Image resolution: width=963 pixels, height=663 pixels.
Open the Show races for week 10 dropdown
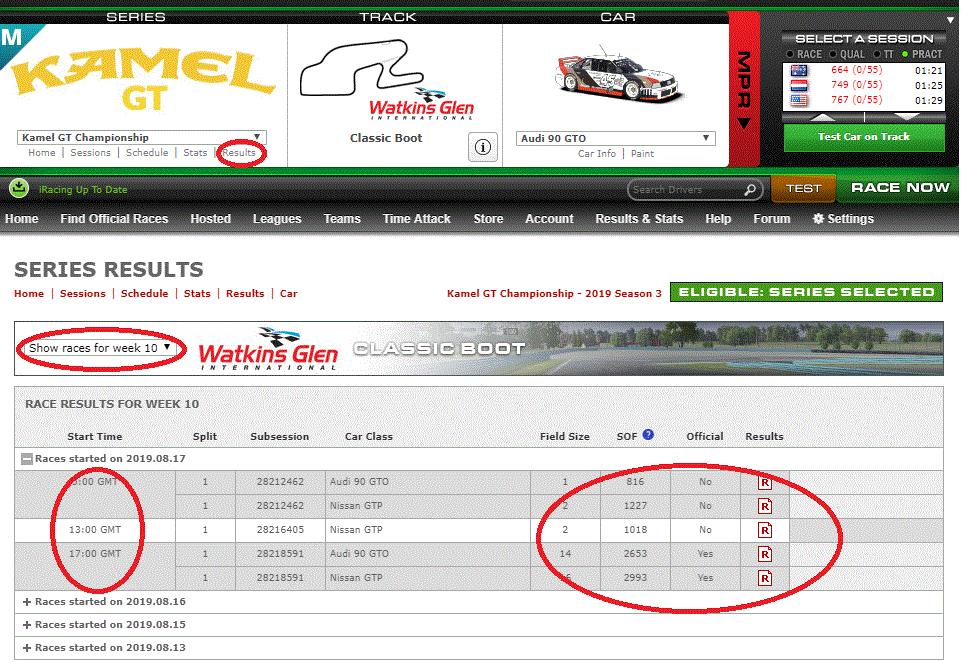tap(99, 348)
